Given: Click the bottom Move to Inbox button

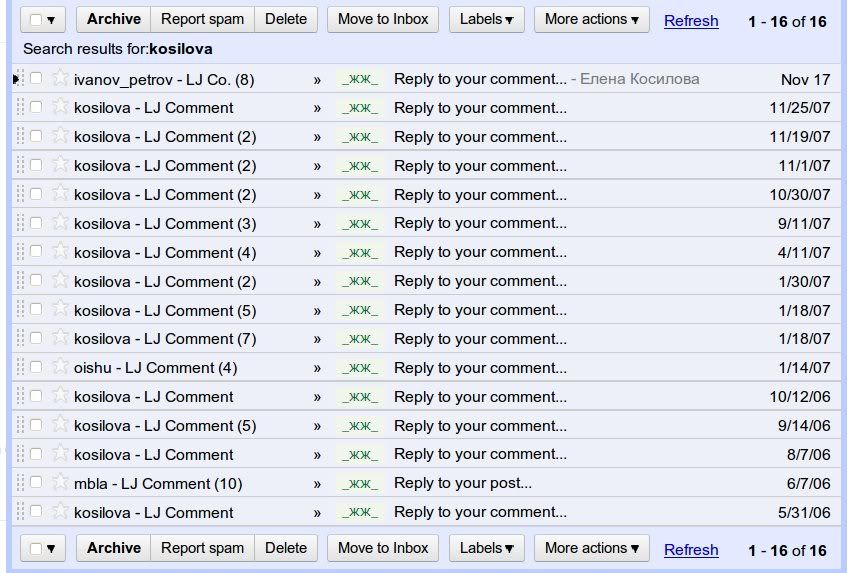Looking at the screenshot, I should point(383,548).
